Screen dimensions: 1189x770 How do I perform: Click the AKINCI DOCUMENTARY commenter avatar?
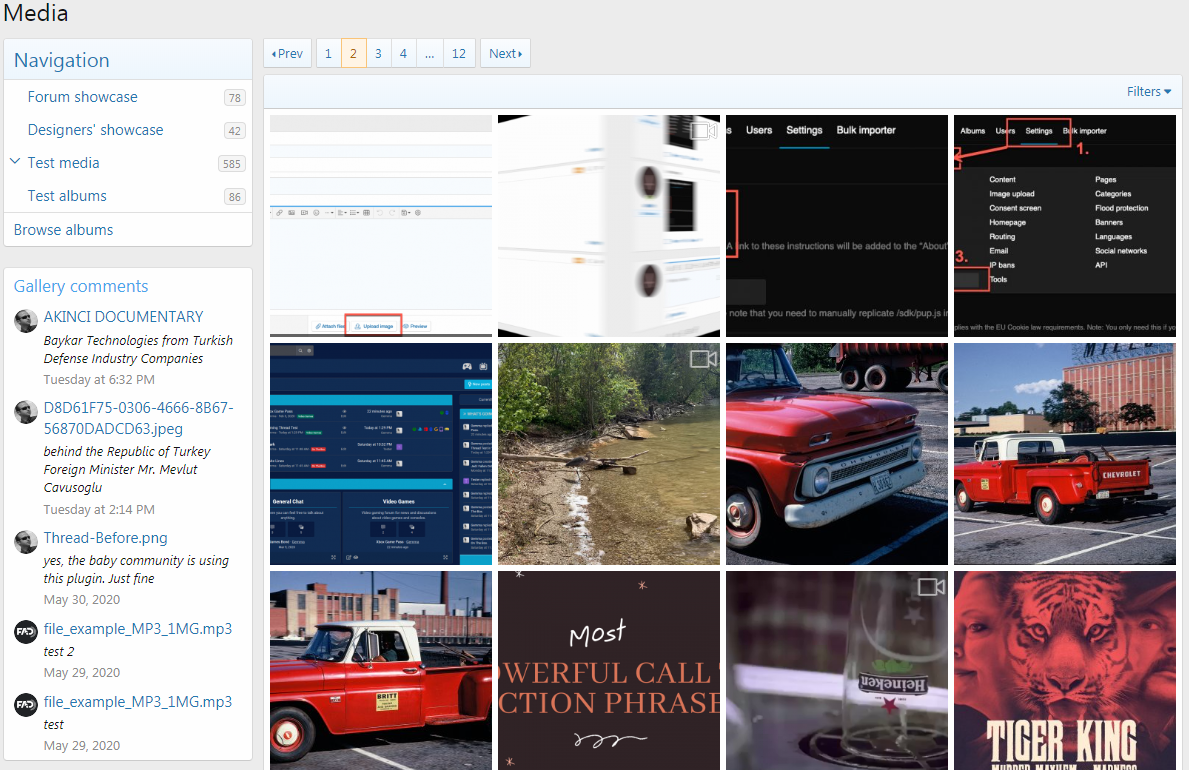point(26,321)
